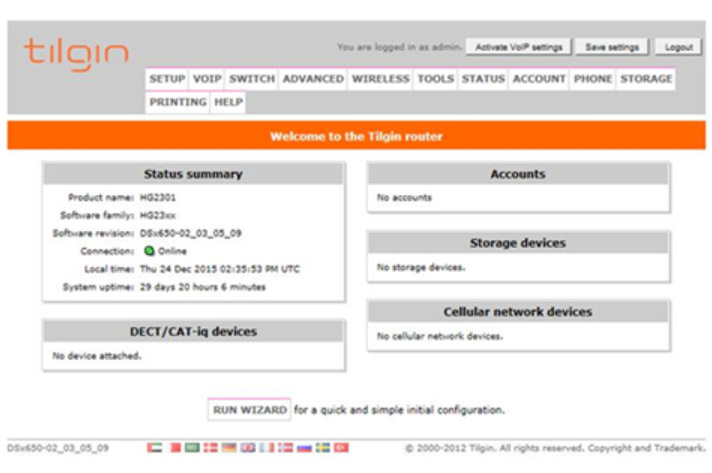This screenshot has height=473, width=712.
Task: Go to the VOIP tab
Action: coord(207,79)
